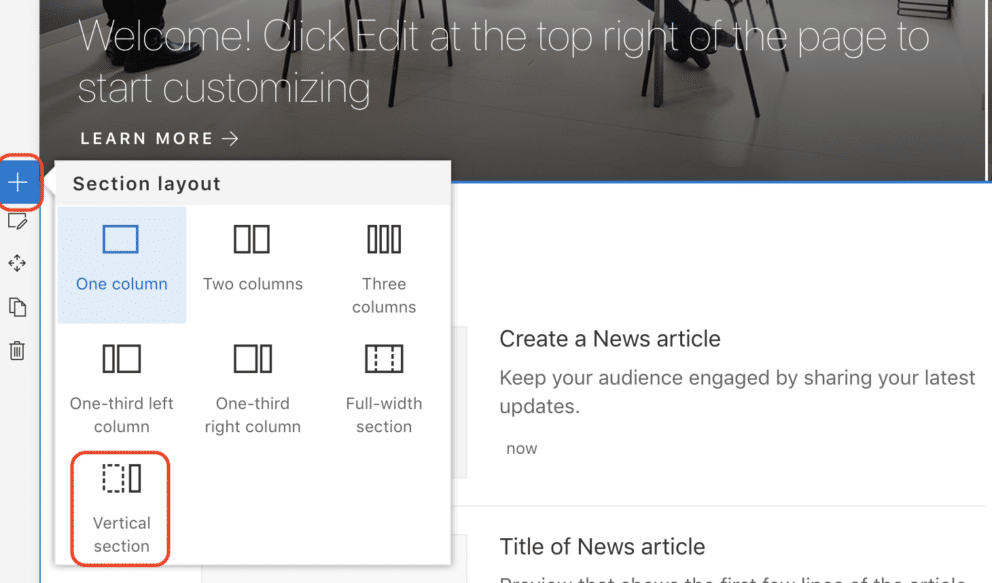Open the Edit section pencil icon
992x583 pixels.
(x=18, y=220)
